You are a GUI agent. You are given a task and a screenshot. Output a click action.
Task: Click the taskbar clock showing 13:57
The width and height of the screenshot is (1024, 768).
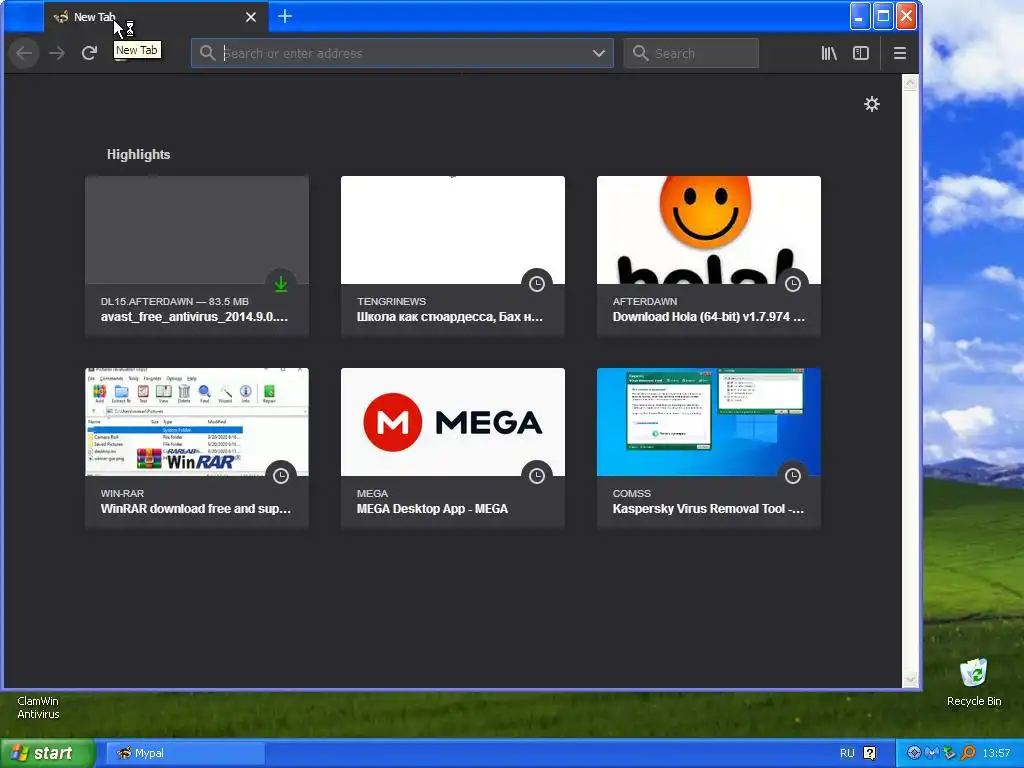pyautogui.click(x=996, y=753)
